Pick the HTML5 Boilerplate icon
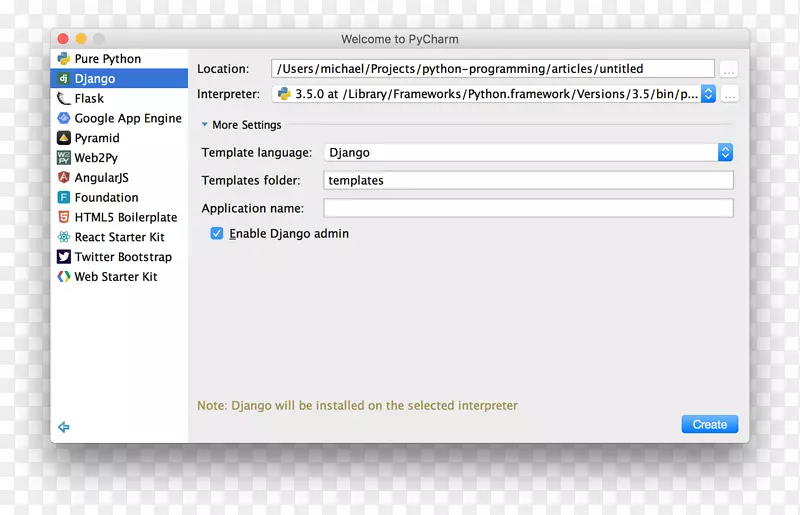 [63, 217]
